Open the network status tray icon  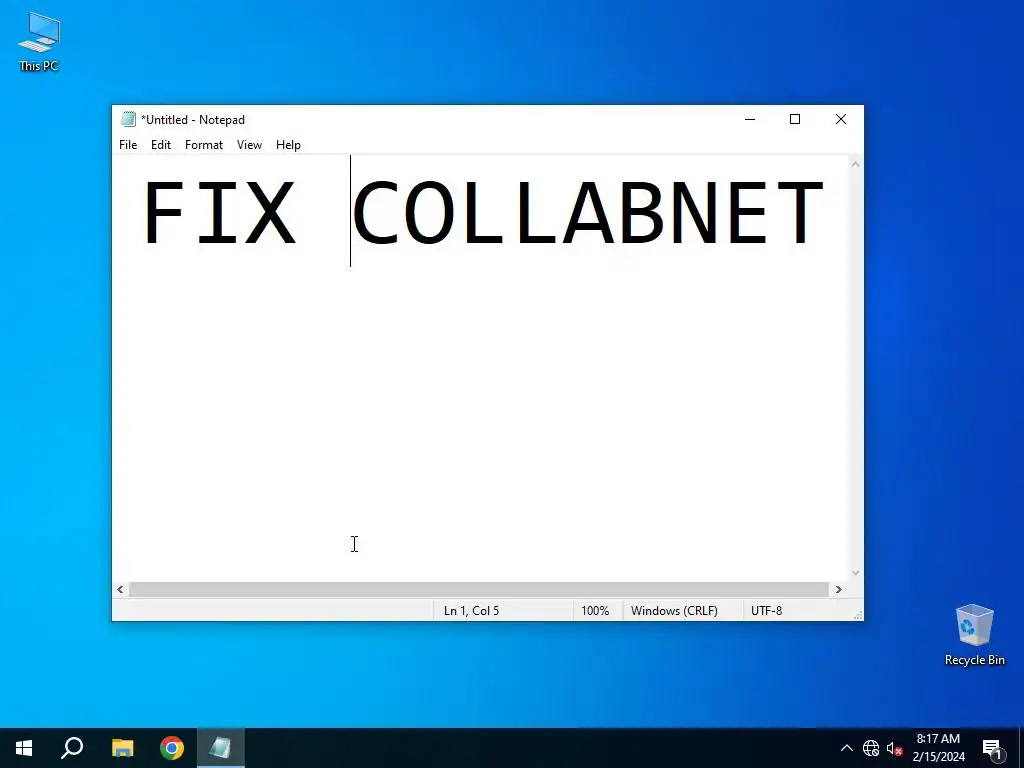tap(871, 748)
